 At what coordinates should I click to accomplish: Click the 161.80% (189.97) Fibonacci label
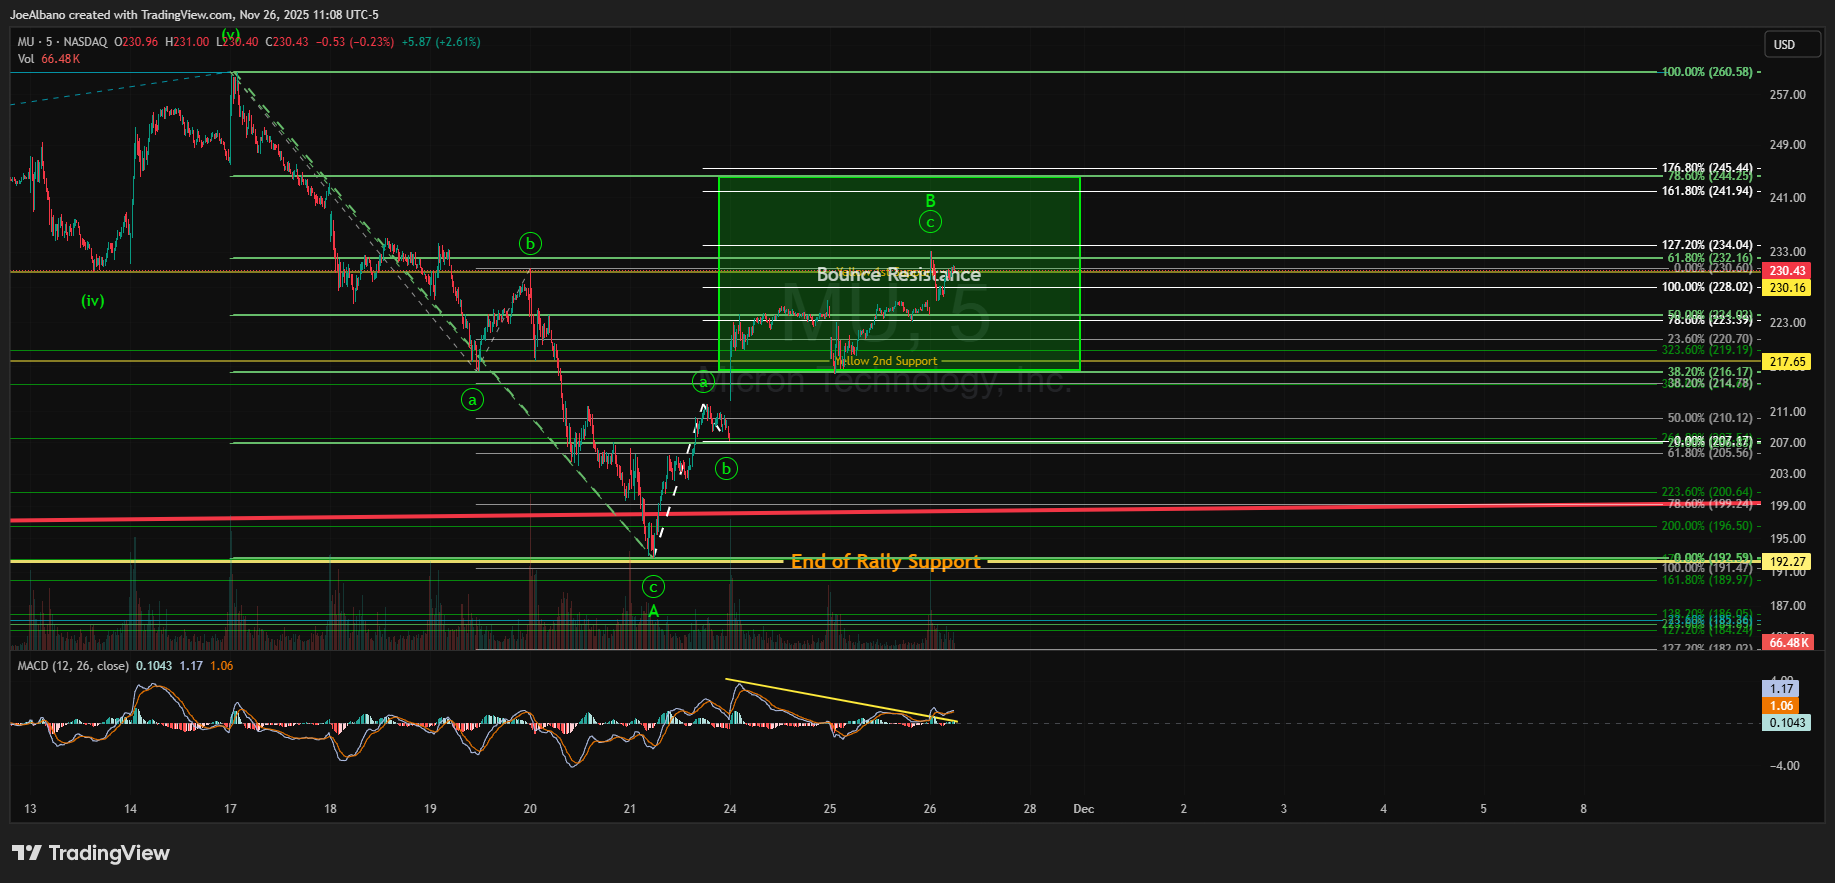1707,580
